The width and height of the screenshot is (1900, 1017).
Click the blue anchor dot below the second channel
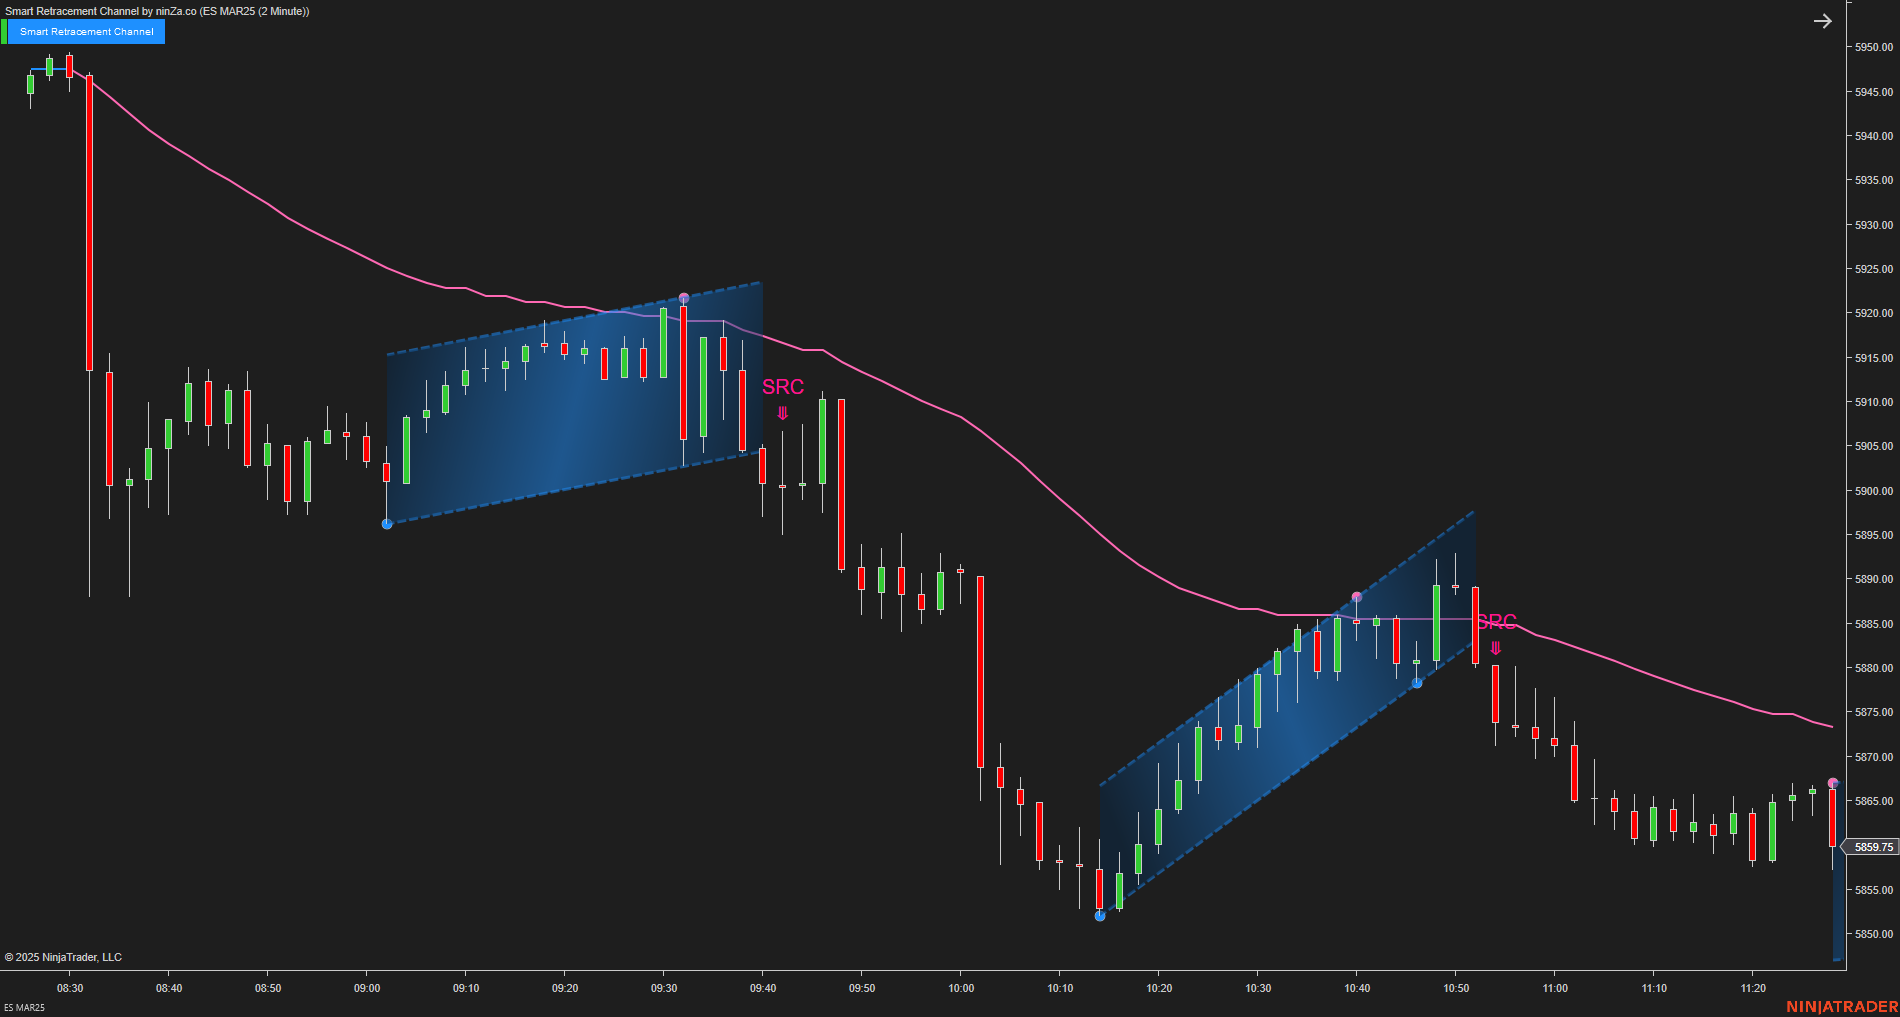pyautogui.click(x=1100, y=915)
